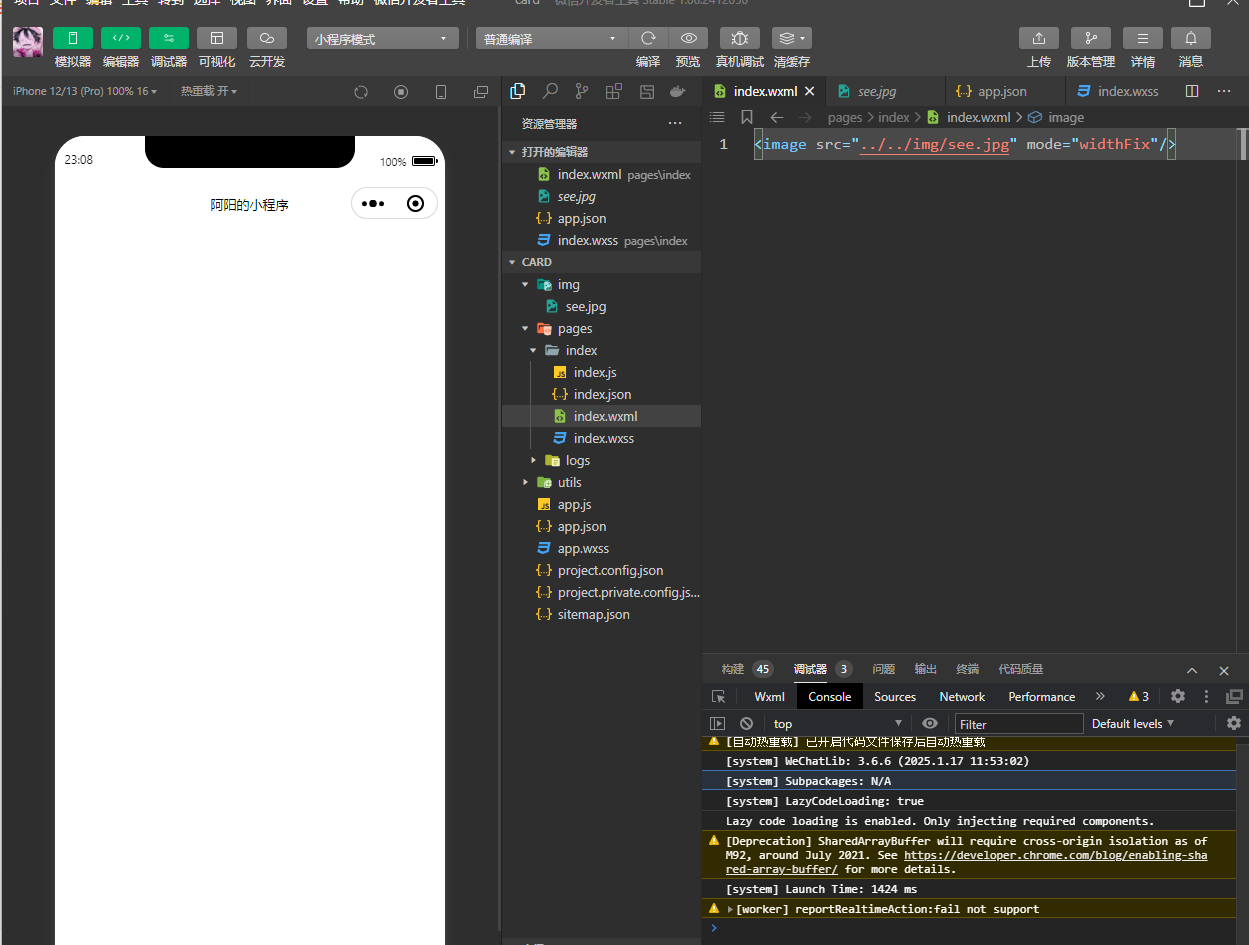Viewport: 1249px width, 945px height.
Task: Open devtools settings gear icon
Action: (1178, 697)
